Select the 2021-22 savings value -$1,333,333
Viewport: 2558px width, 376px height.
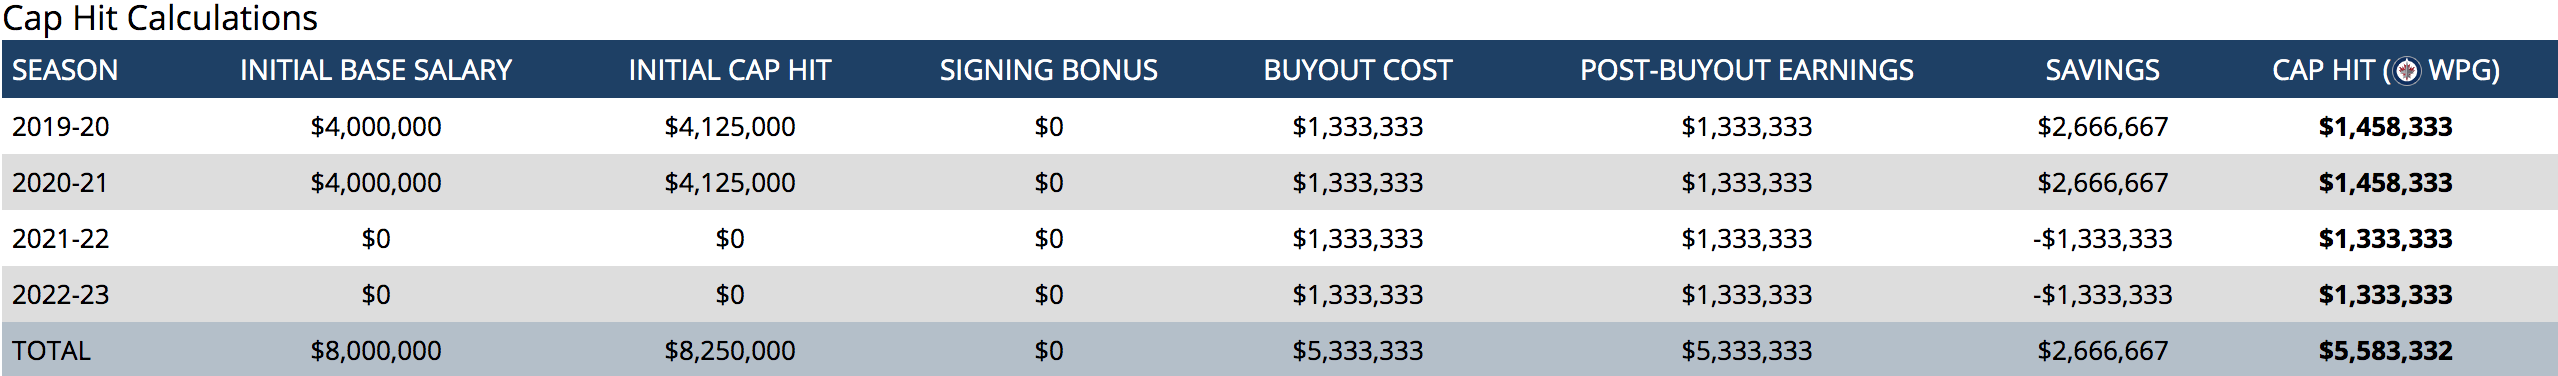pyautogui.click(x=2103, y=239)
